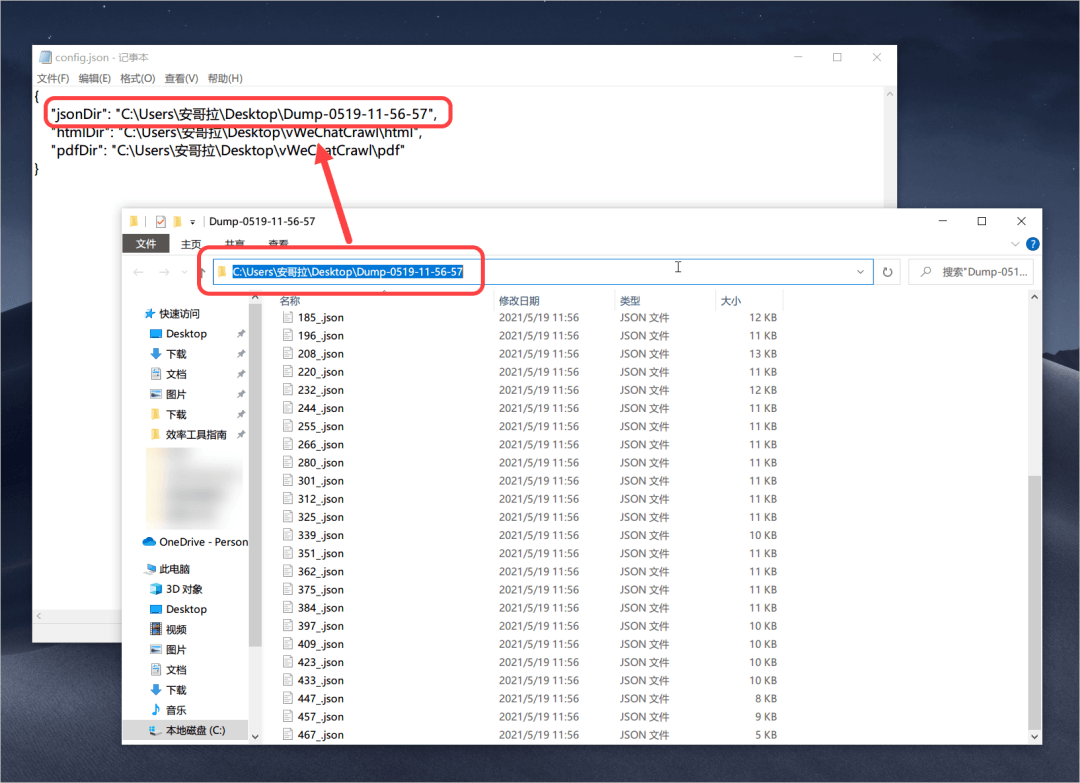The height and width of the screenshot is (783, 1080).
Task: Open Notepad's 格式(O) menu
Action: click(137, 79)
